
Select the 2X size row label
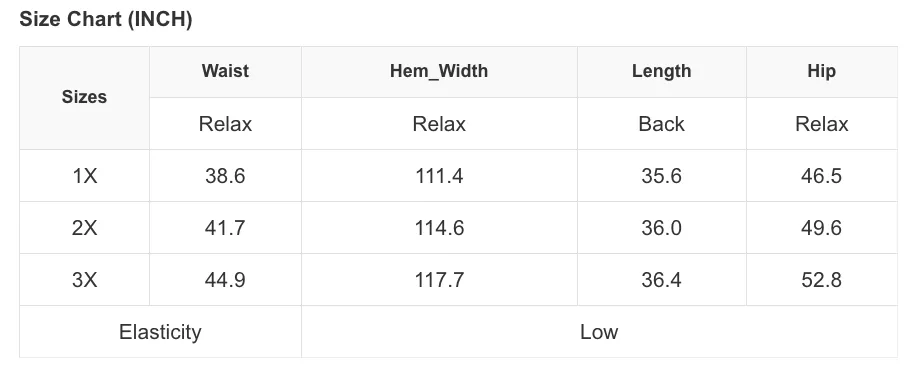pos(84,228)
